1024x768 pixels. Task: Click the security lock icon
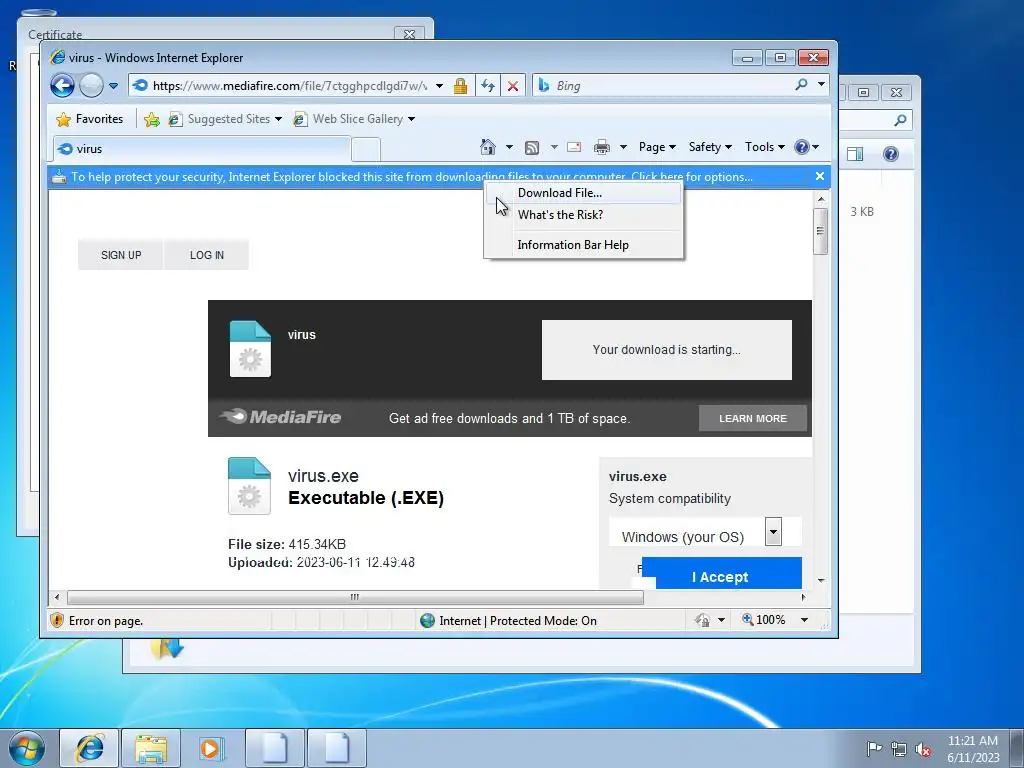coord(460,86)
